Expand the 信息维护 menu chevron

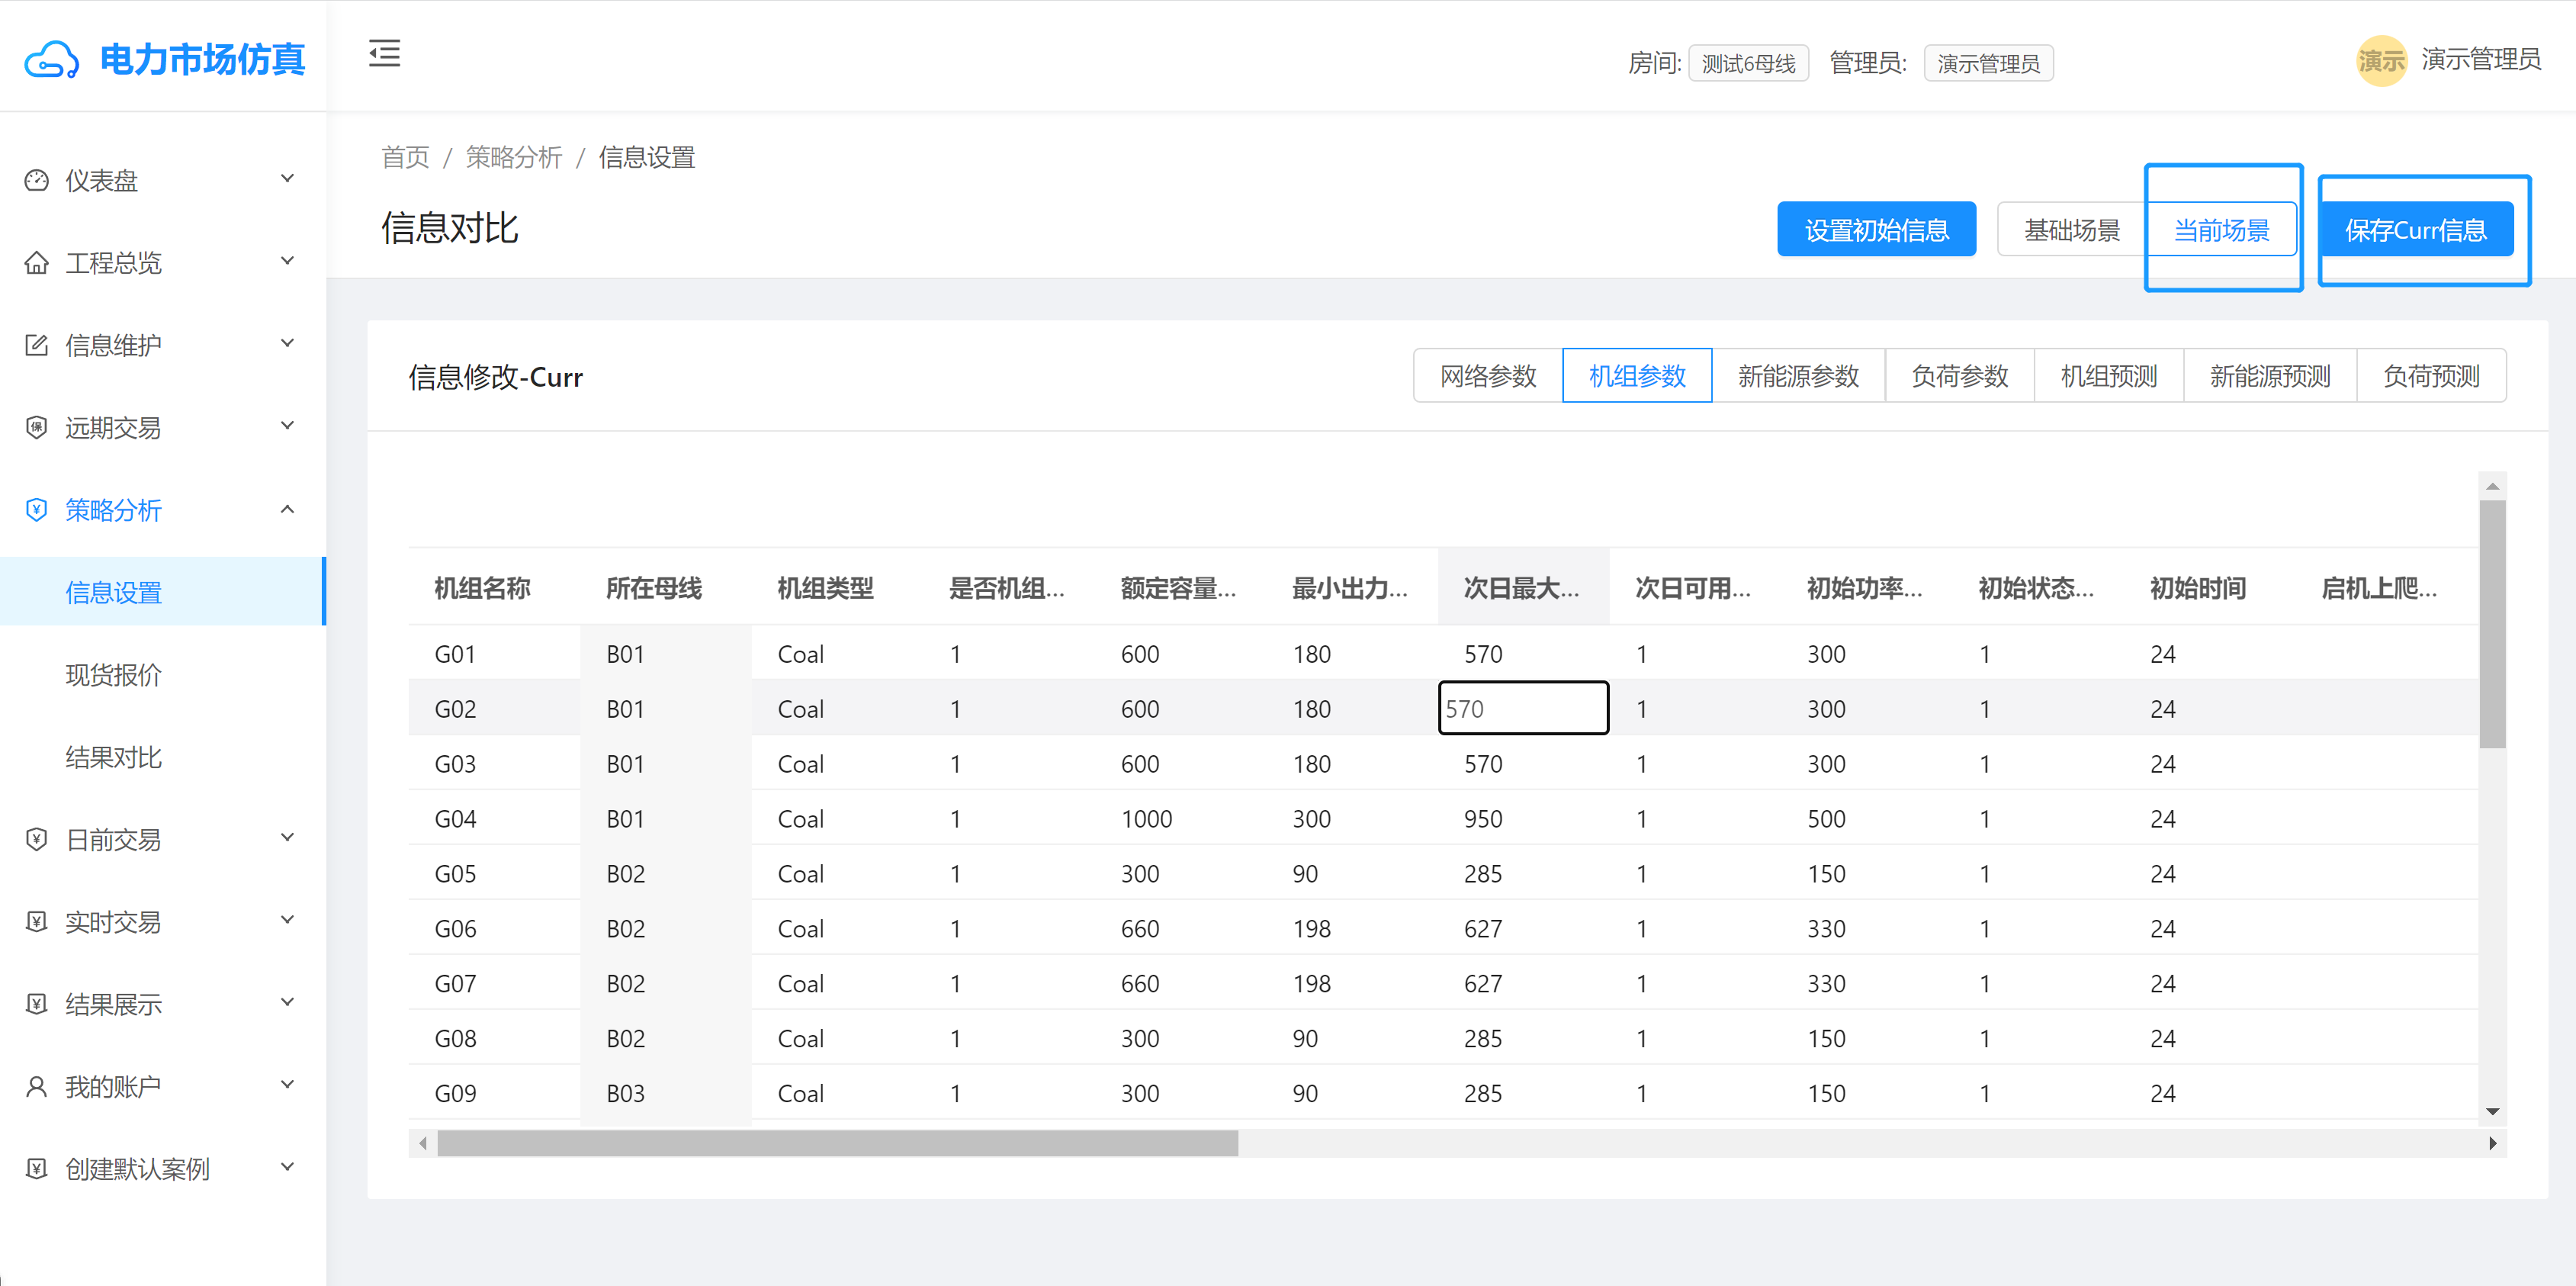click(x=287, y=344)
